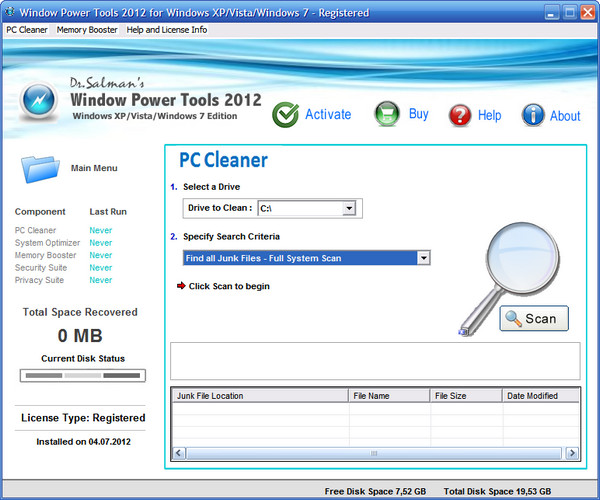Click the Never link beside PC Cleaner
Viewport: 600px width, 500px height.
[x=100, y=231]
